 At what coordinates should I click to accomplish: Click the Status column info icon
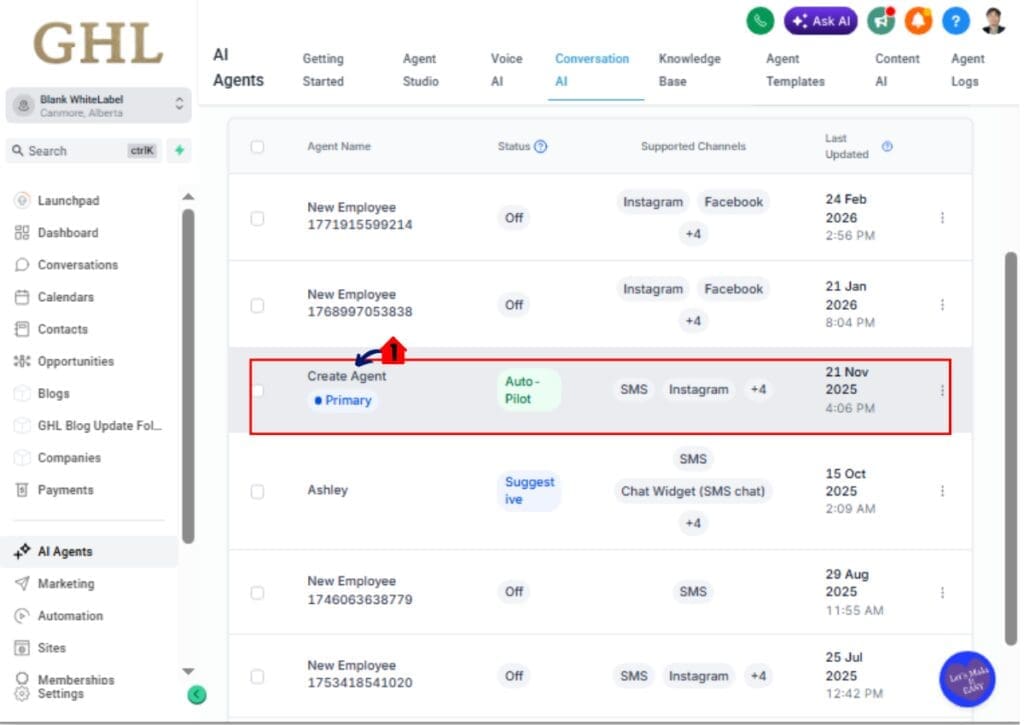pos(541,147)
